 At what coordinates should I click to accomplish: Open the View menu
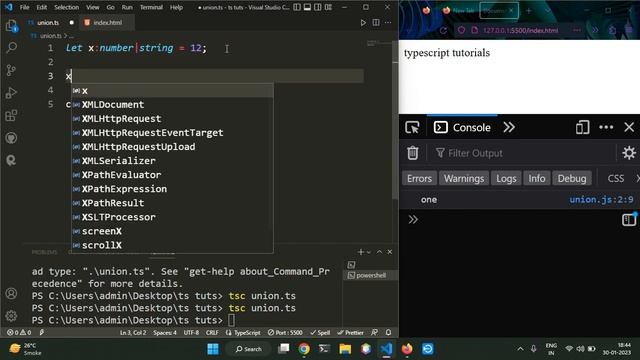pos(93,7)
